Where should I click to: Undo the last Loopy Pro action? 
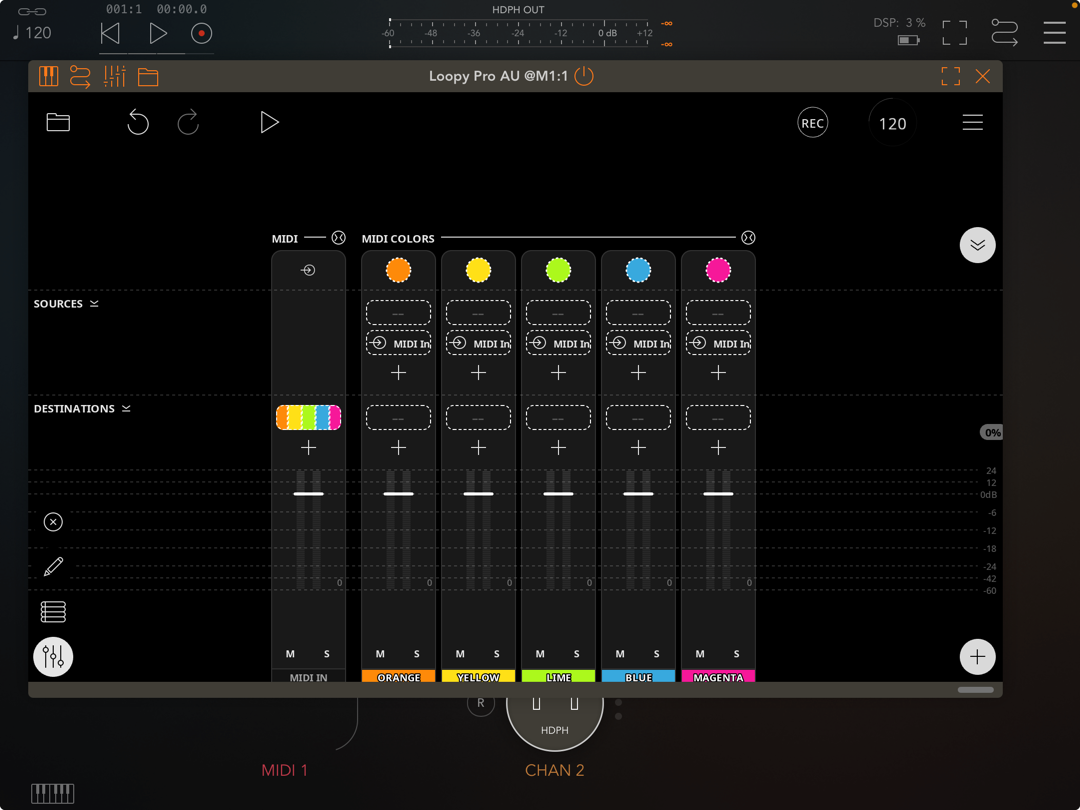pos(138,123)
